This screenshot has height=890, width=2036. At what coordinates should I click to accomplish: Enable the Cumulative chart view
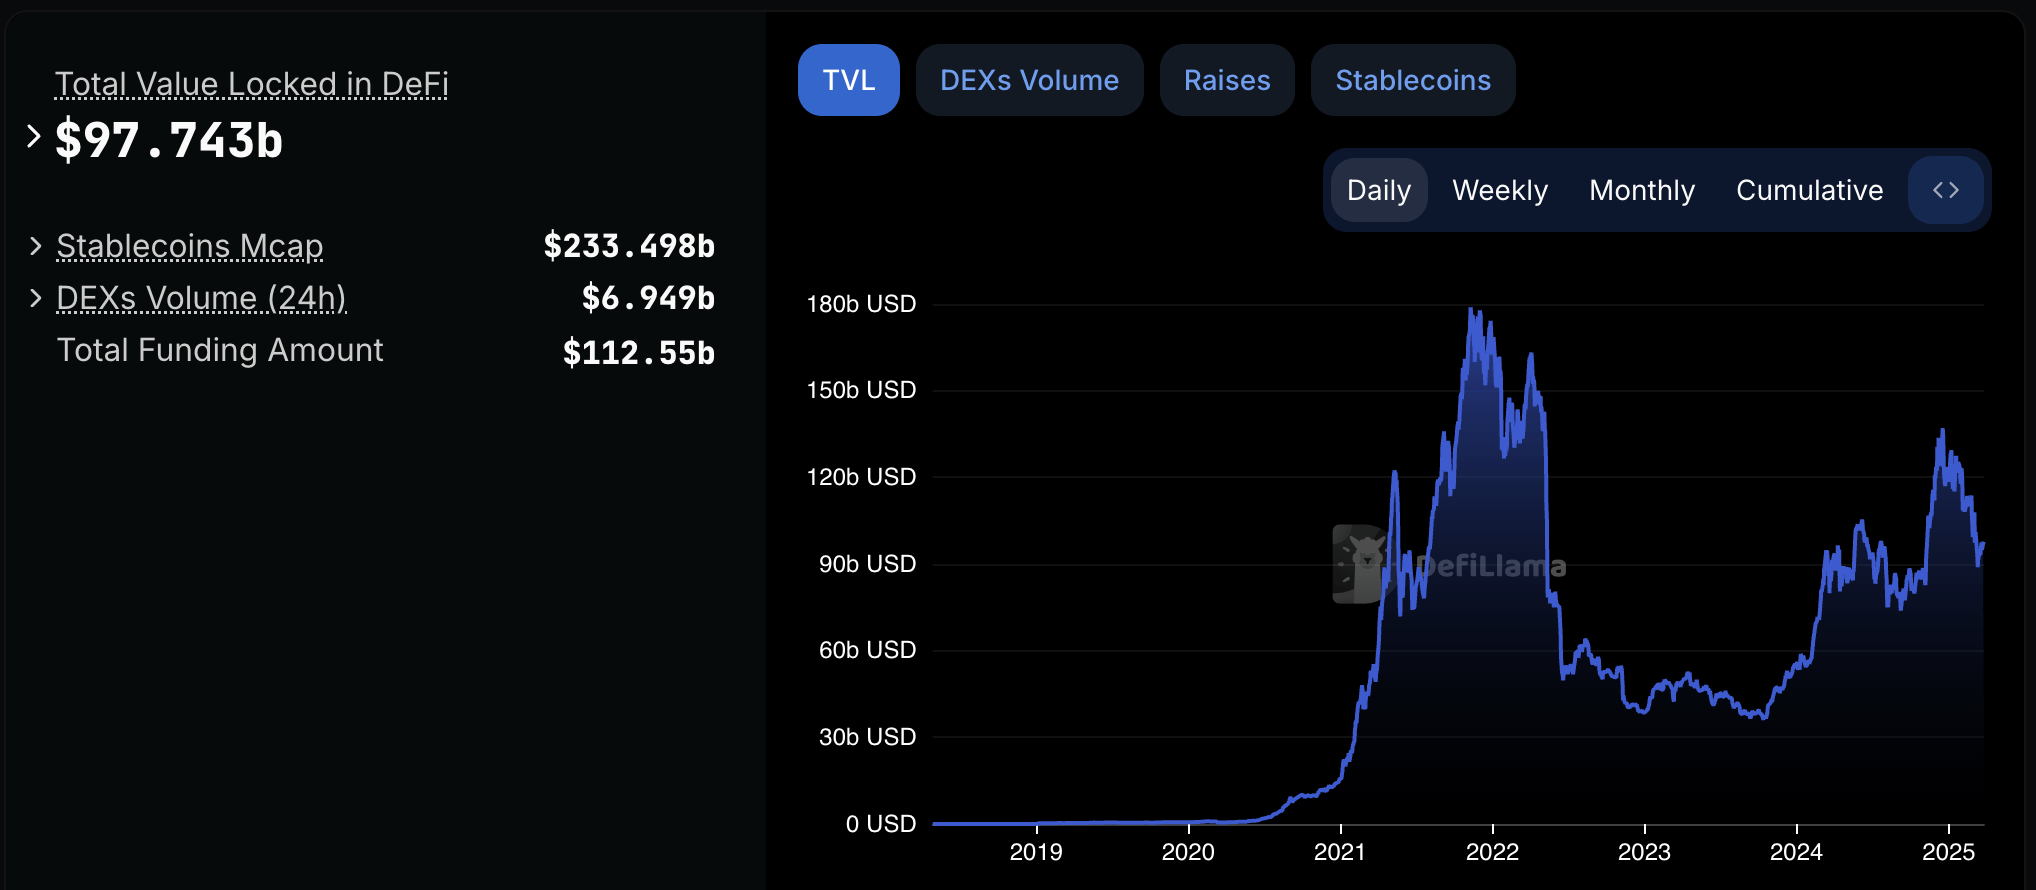(x=1810, y=190)
